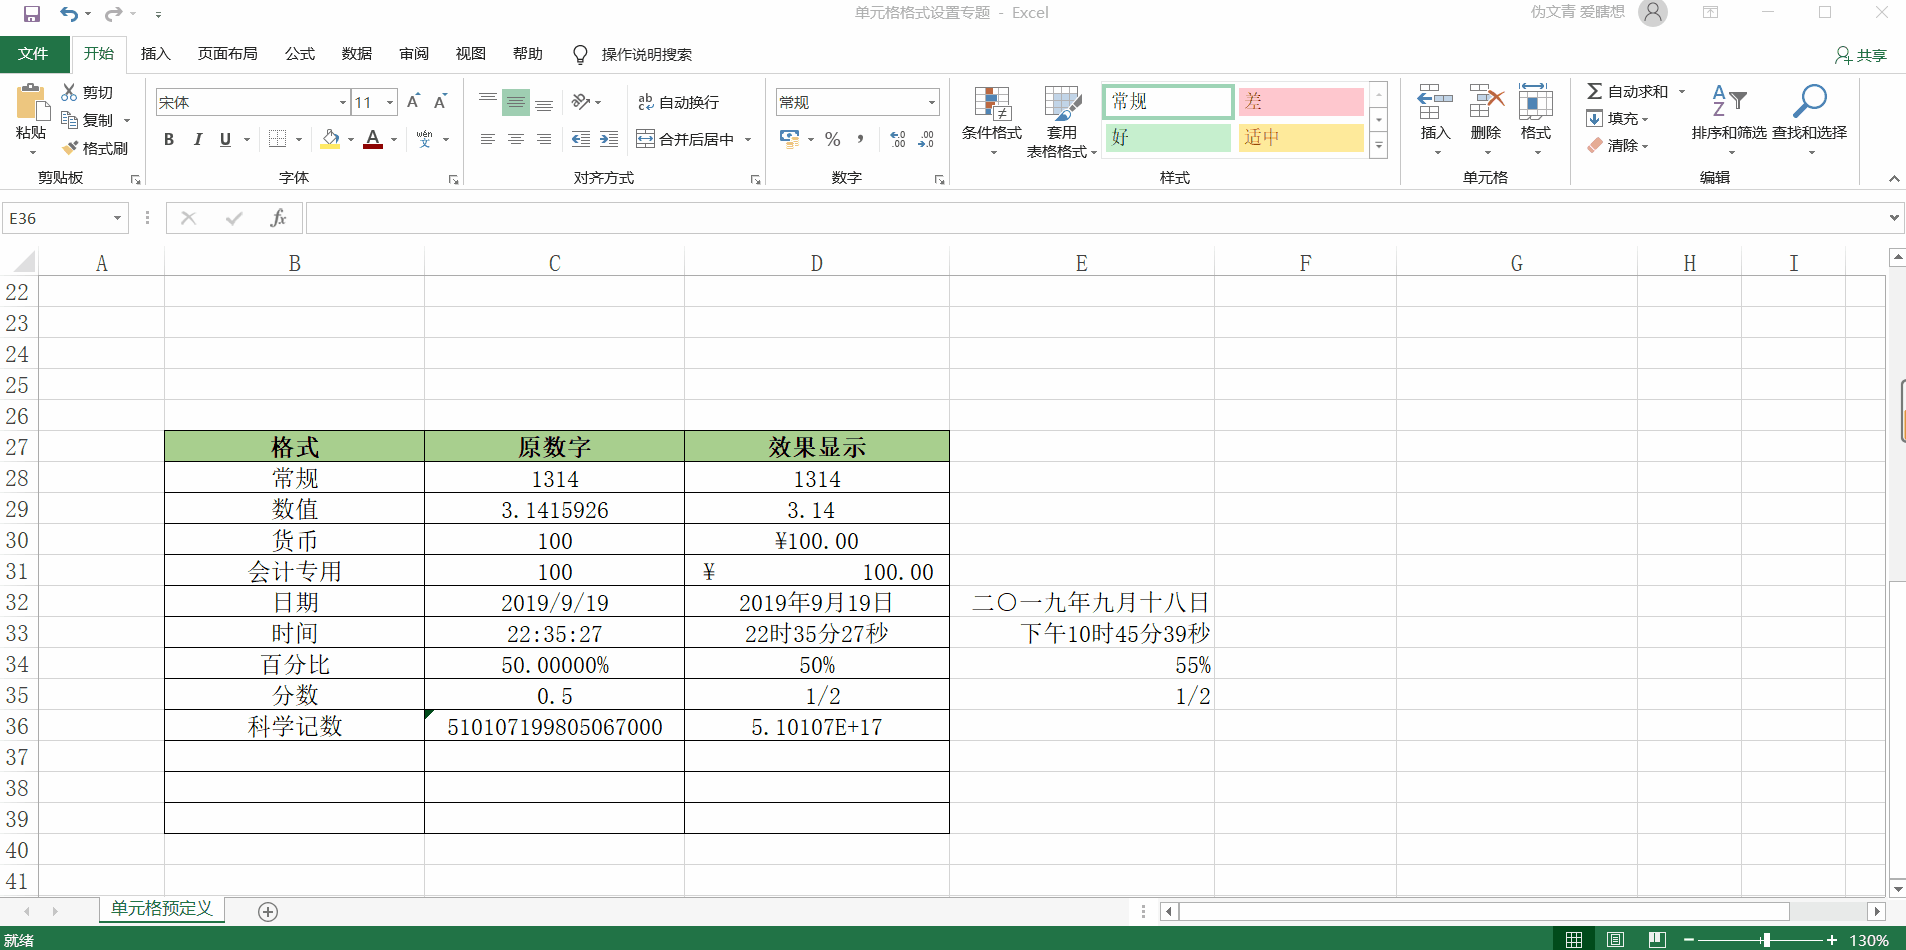1906x950 pixels.
Task: Click the Share (共享) button
Action: (x=1861, y=55)
